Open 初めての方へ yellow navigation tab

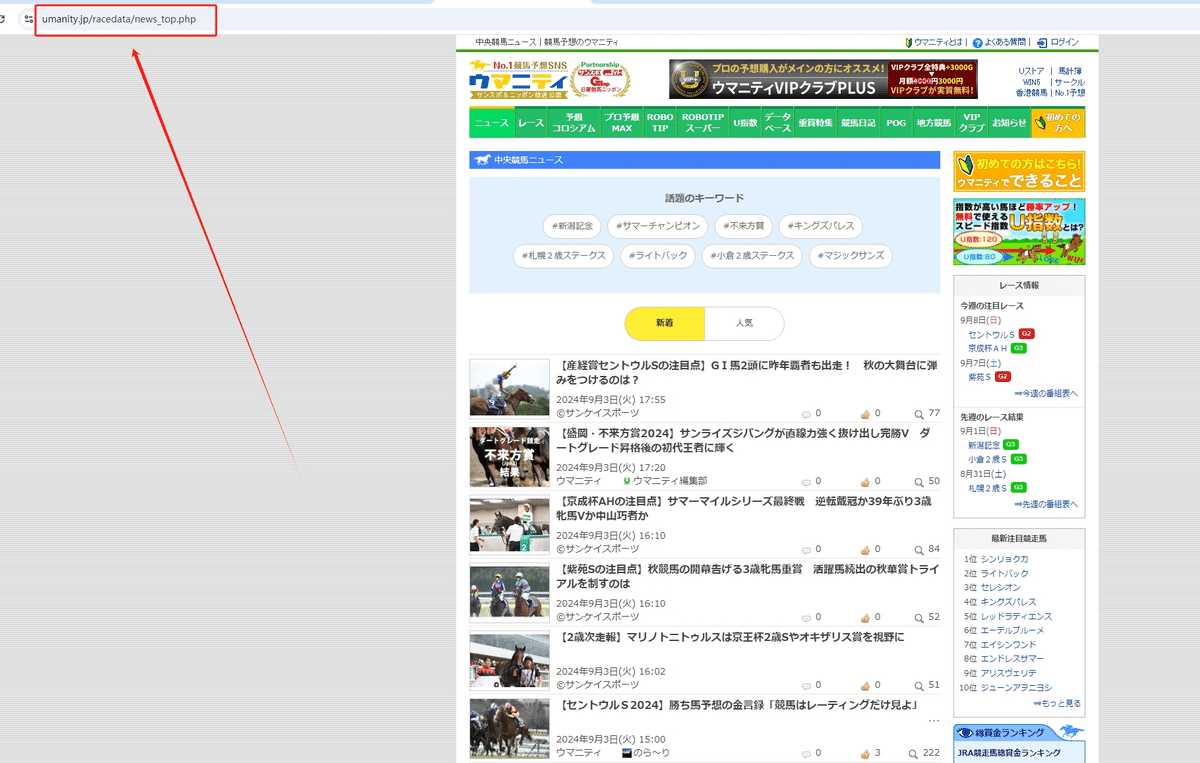(x=1058, y=122)
